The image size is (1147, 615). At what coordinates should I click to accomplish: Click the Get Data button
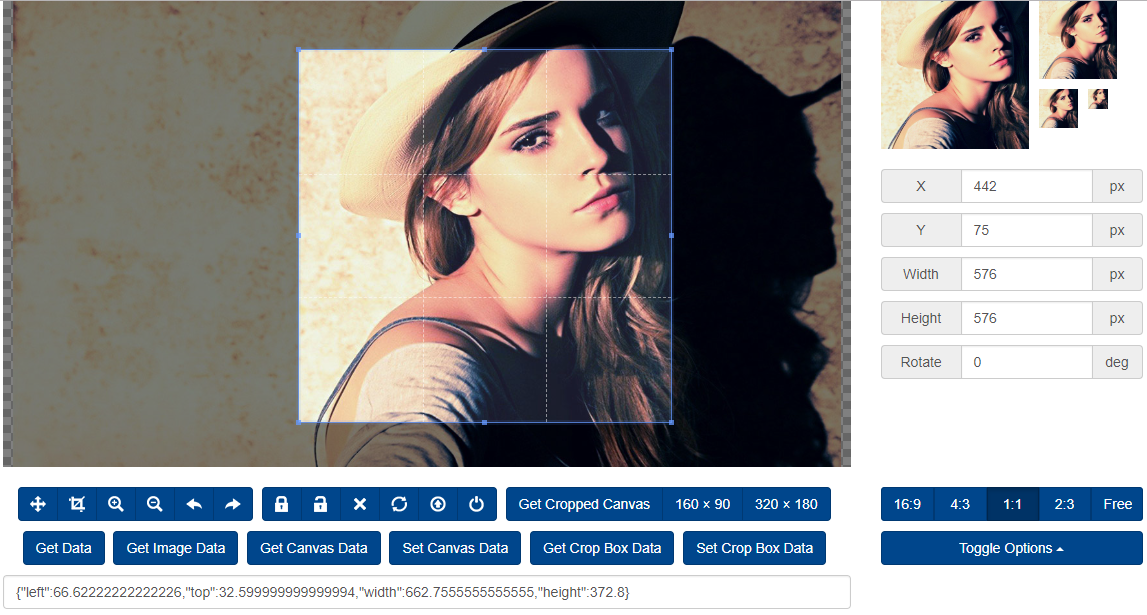[x=64, y=548]
